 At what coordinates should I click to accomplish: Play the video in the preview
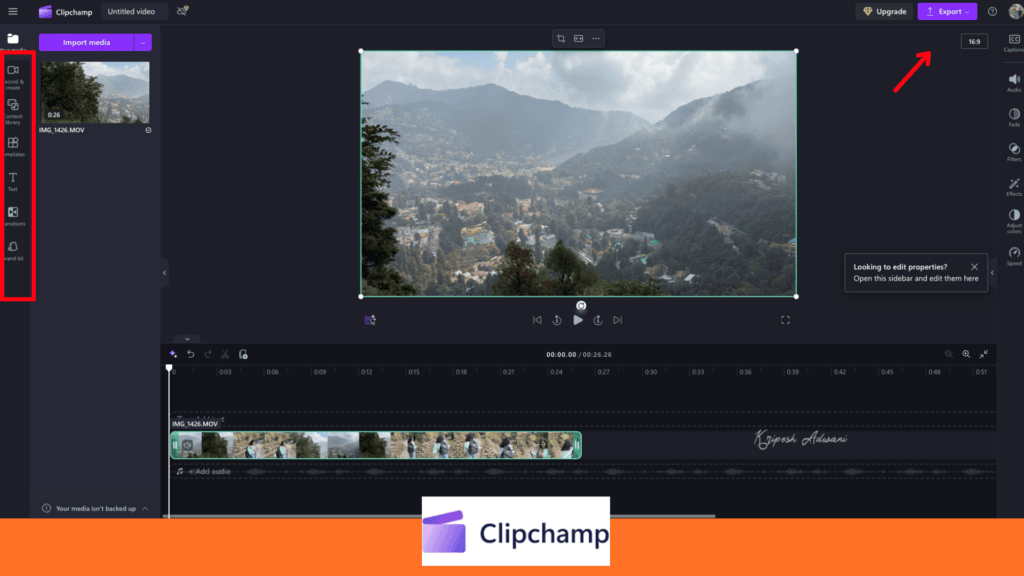(x=578, y=320)
